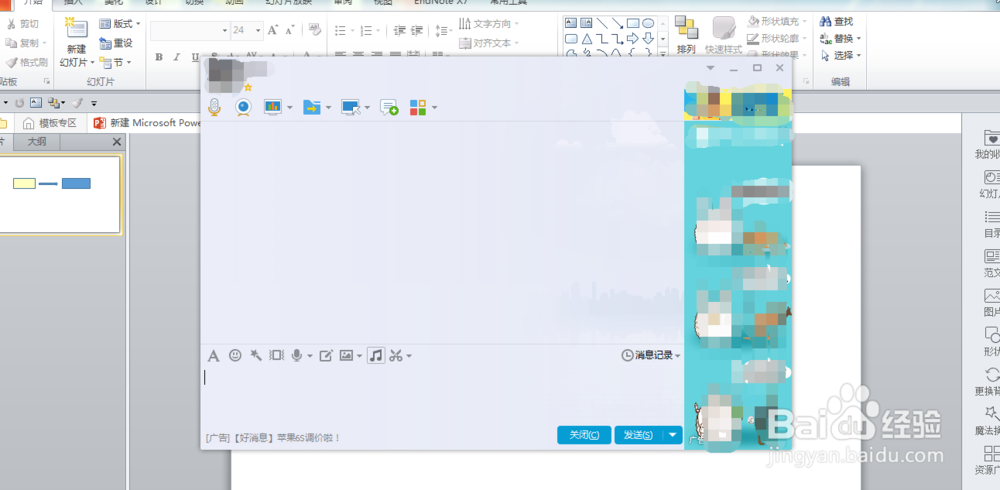Screen dimensions: 1000x490
Task: Select the oval shape in the shapes gallery
Action: (x=648, y=24)
